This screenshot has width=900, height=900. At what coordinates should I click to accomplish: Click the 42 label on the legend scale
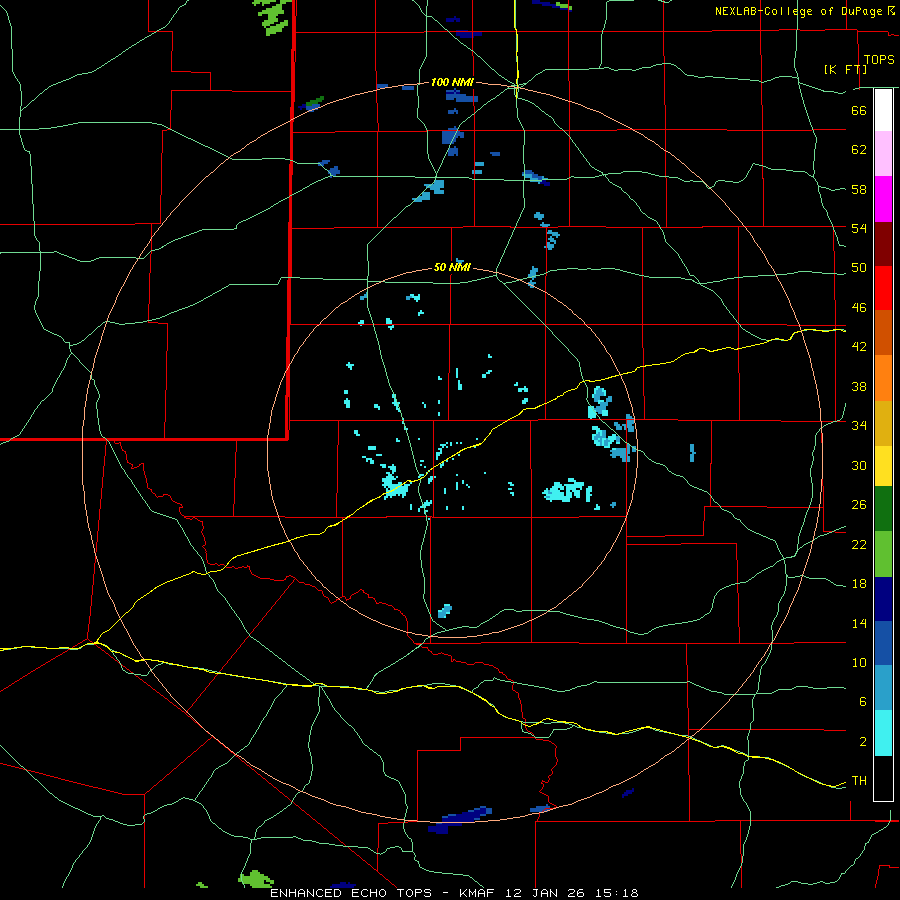click(858, 346)
